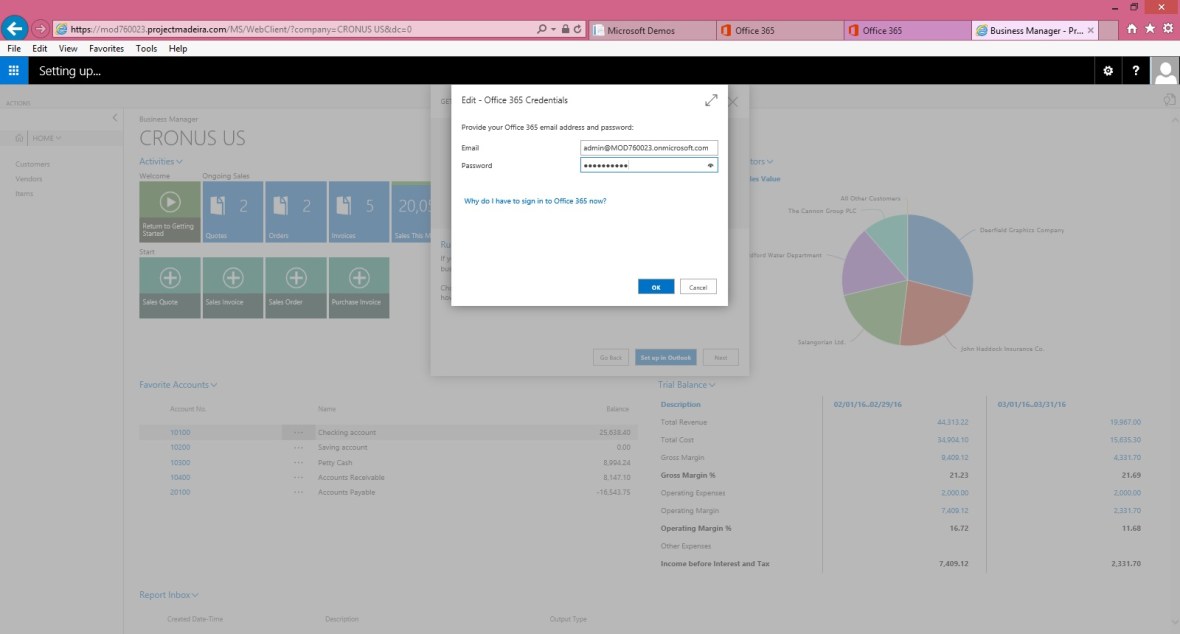Expand the Trial Balance section

click(x=686, y=385)
